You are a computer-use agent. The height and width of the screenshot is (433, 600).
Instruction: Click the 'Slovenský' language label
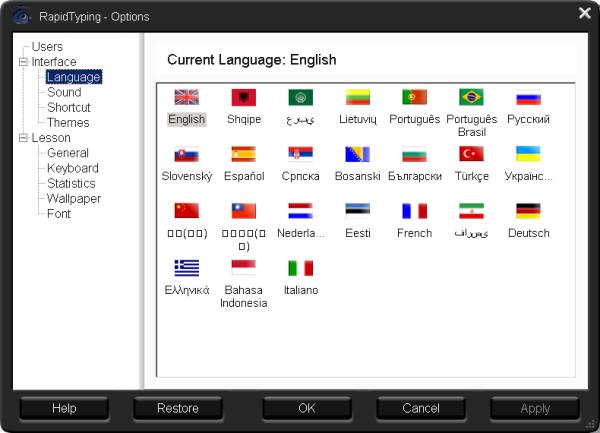click(187, 176)
